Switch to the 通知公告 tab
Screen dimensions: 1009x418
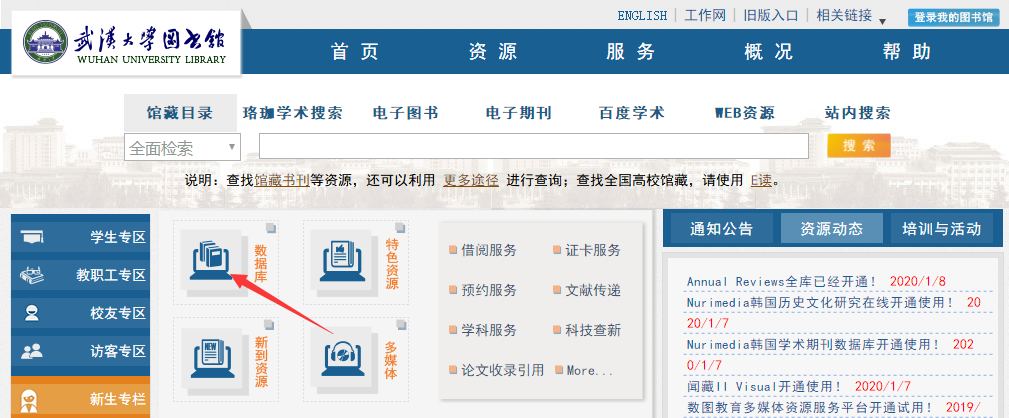721,228
